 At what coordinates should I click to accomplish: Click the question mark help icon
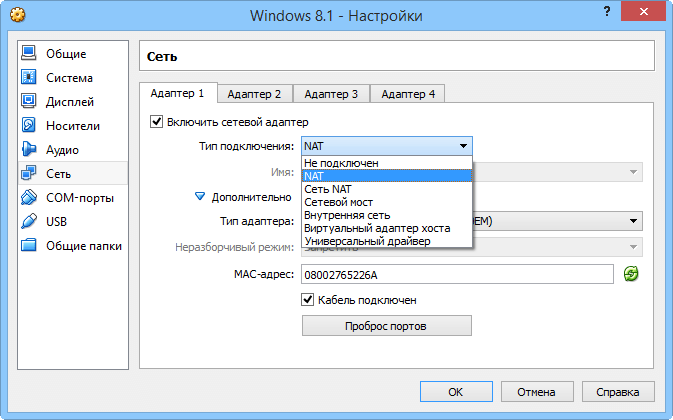[607, 12]
